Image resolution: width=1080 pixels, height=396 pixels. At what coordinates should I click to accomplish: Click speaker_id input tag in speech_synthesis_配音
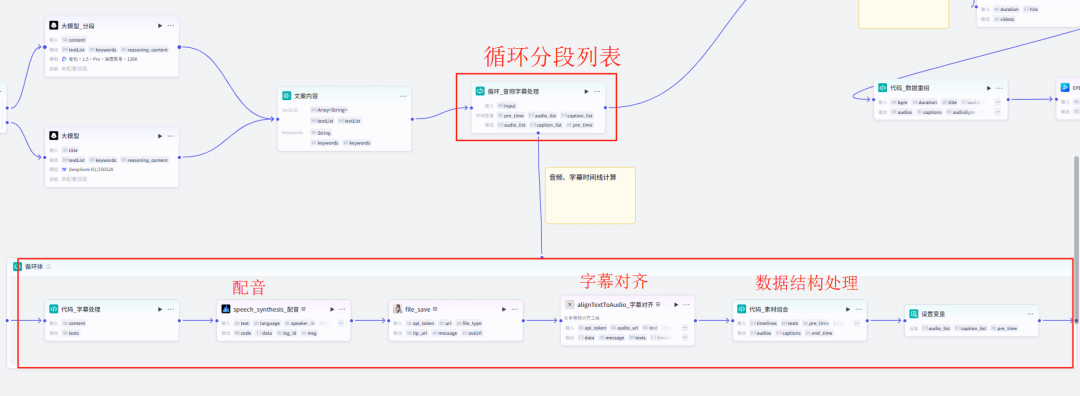pyautogui.click(x=300, y=323)
